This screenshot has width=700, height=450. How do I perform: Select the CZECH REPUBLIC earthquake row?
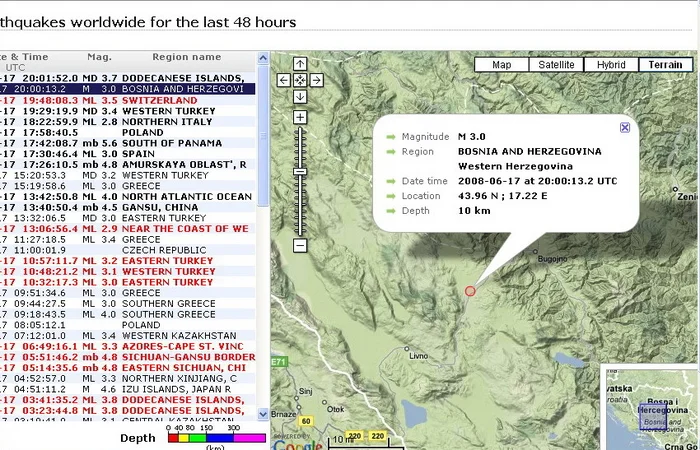[x=128, y=250]
